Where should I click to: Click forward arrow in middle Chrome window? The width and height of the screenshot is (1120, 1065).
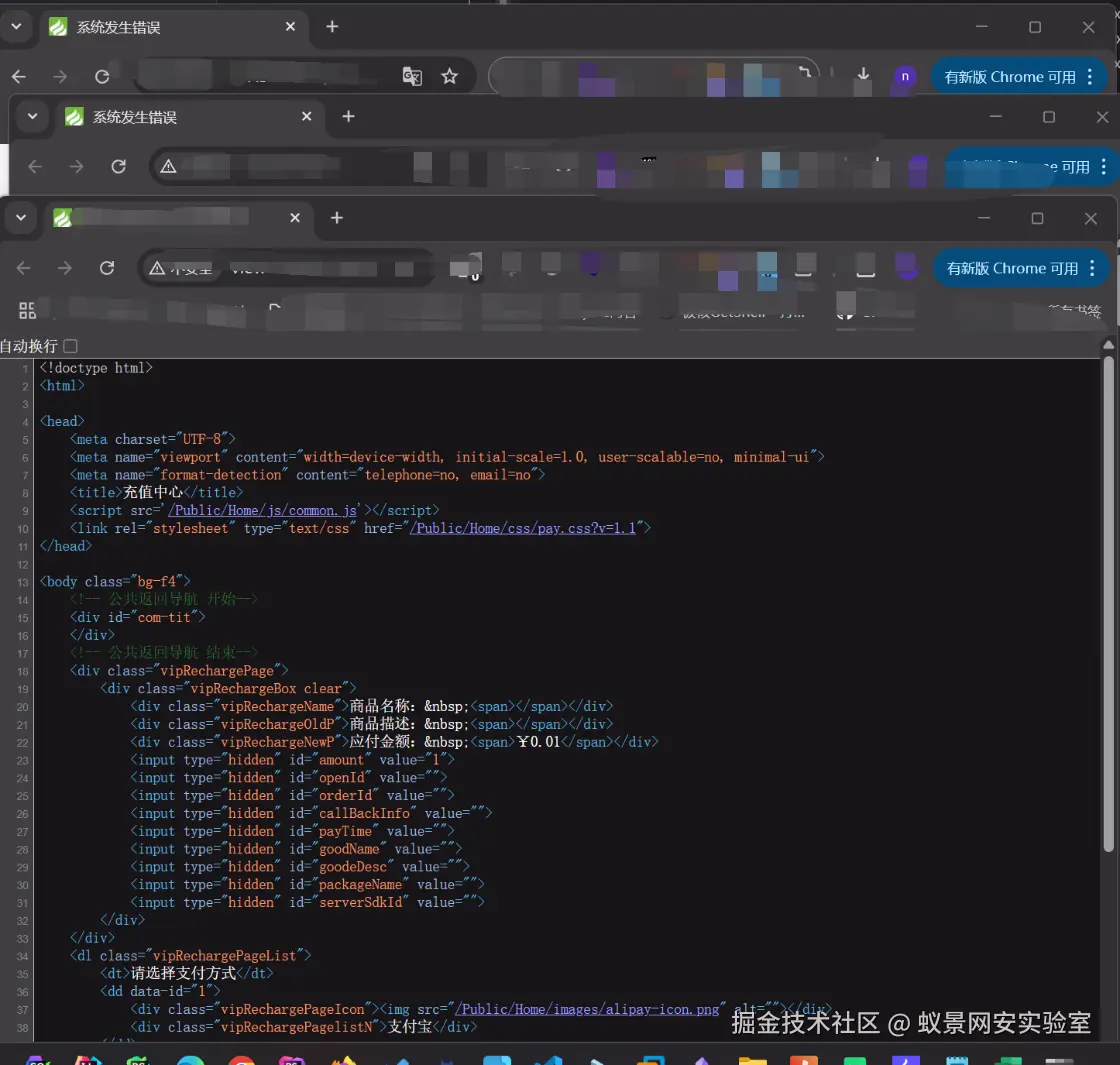[76, 166]
